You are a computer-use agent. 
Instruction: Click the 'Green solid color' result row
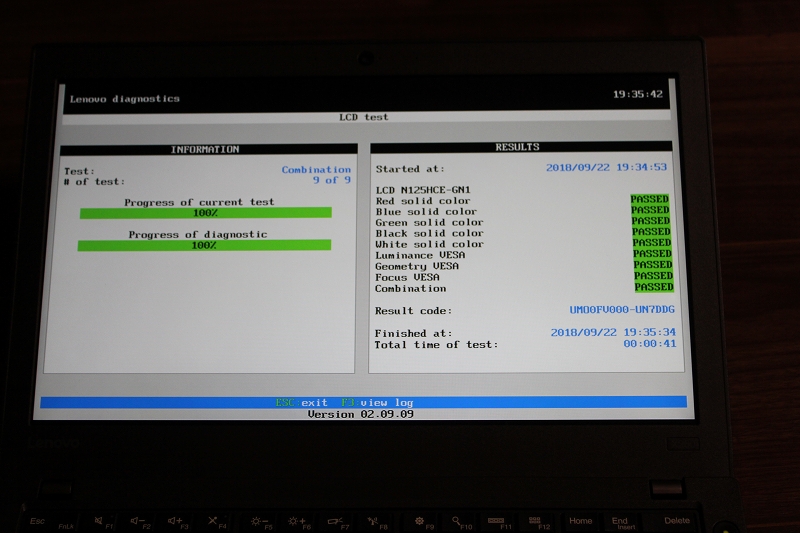523,222
